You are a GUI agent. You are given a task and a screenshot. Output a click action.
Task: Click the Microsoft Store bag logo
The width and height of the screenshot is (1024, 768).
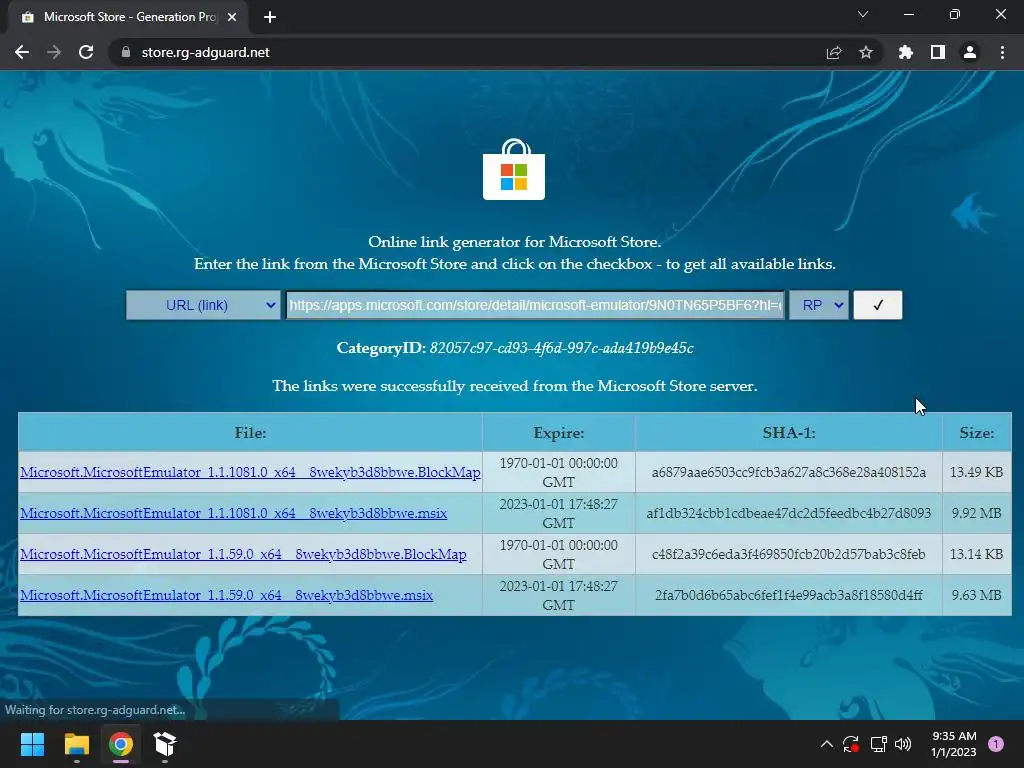pyautogui.click(x=513, y=169)
